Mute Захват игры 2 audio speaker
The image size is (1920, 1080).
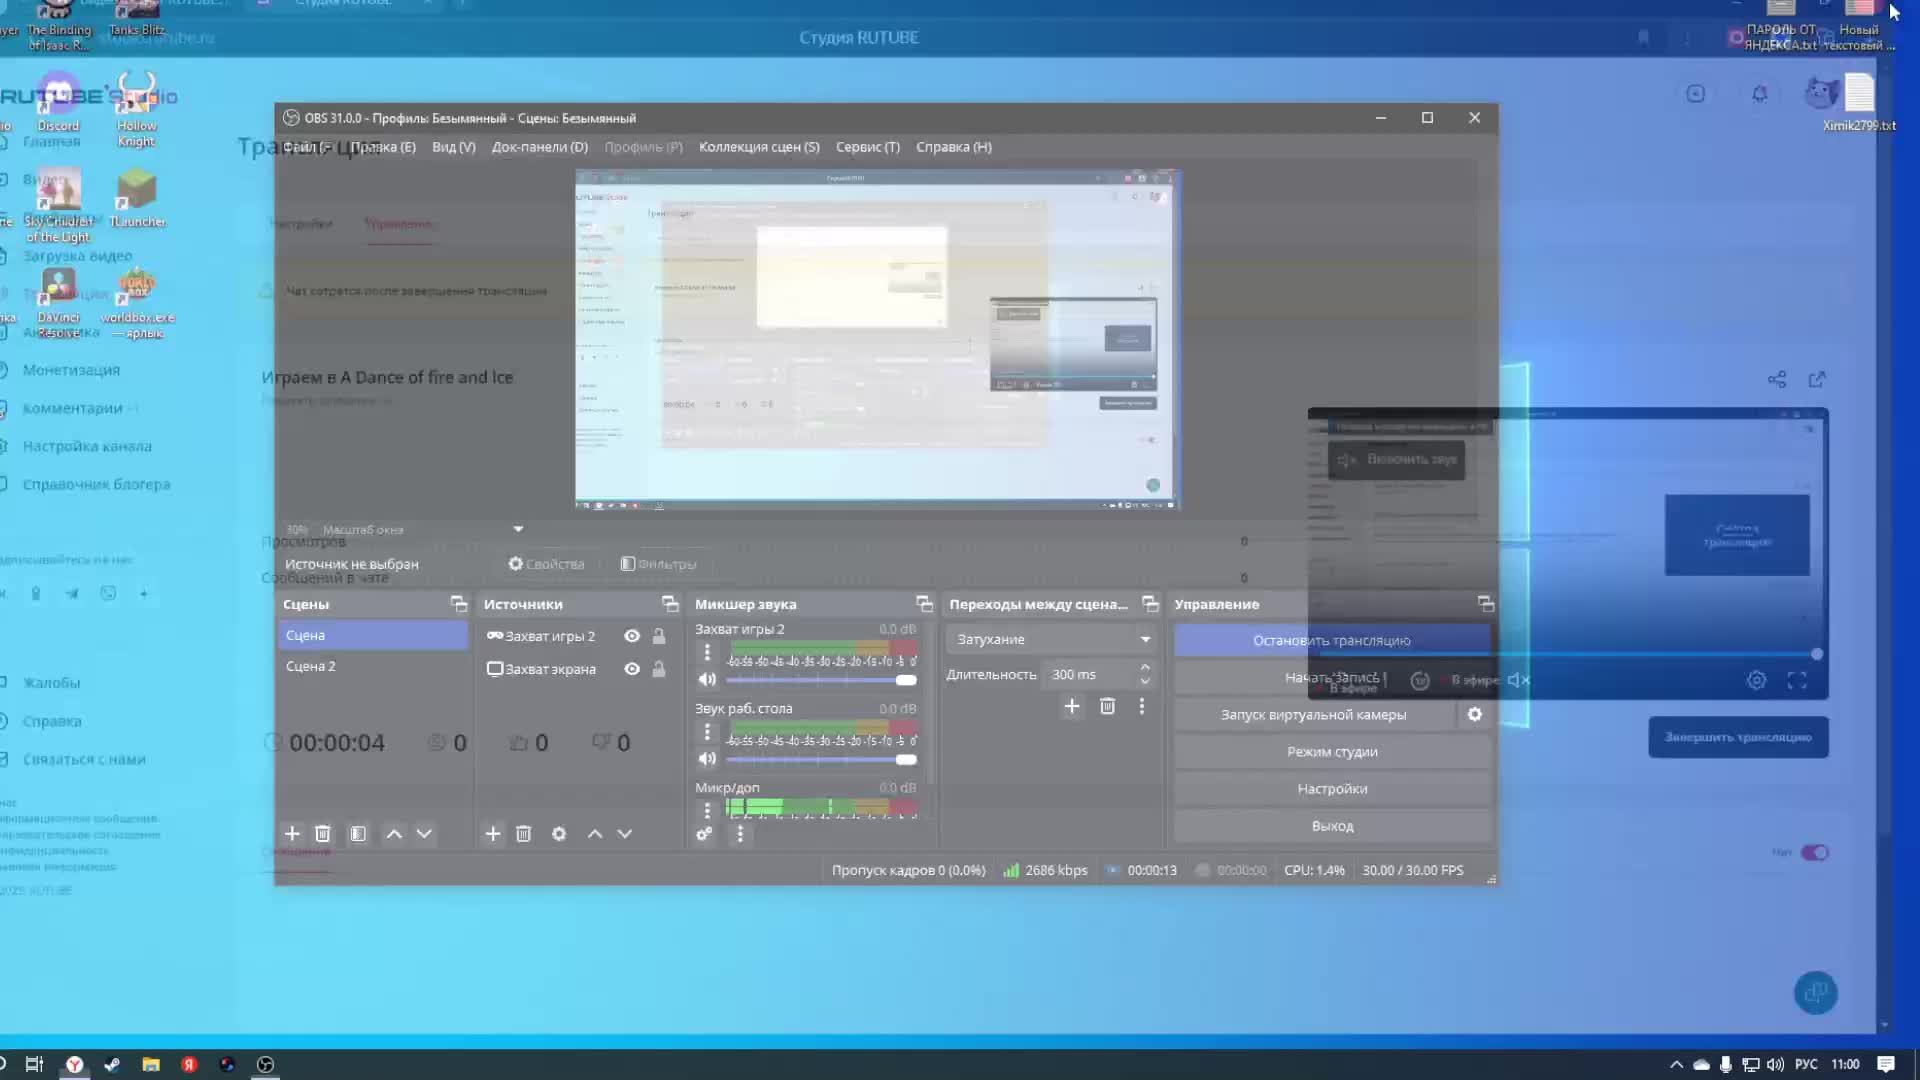[x=707, y=680]
